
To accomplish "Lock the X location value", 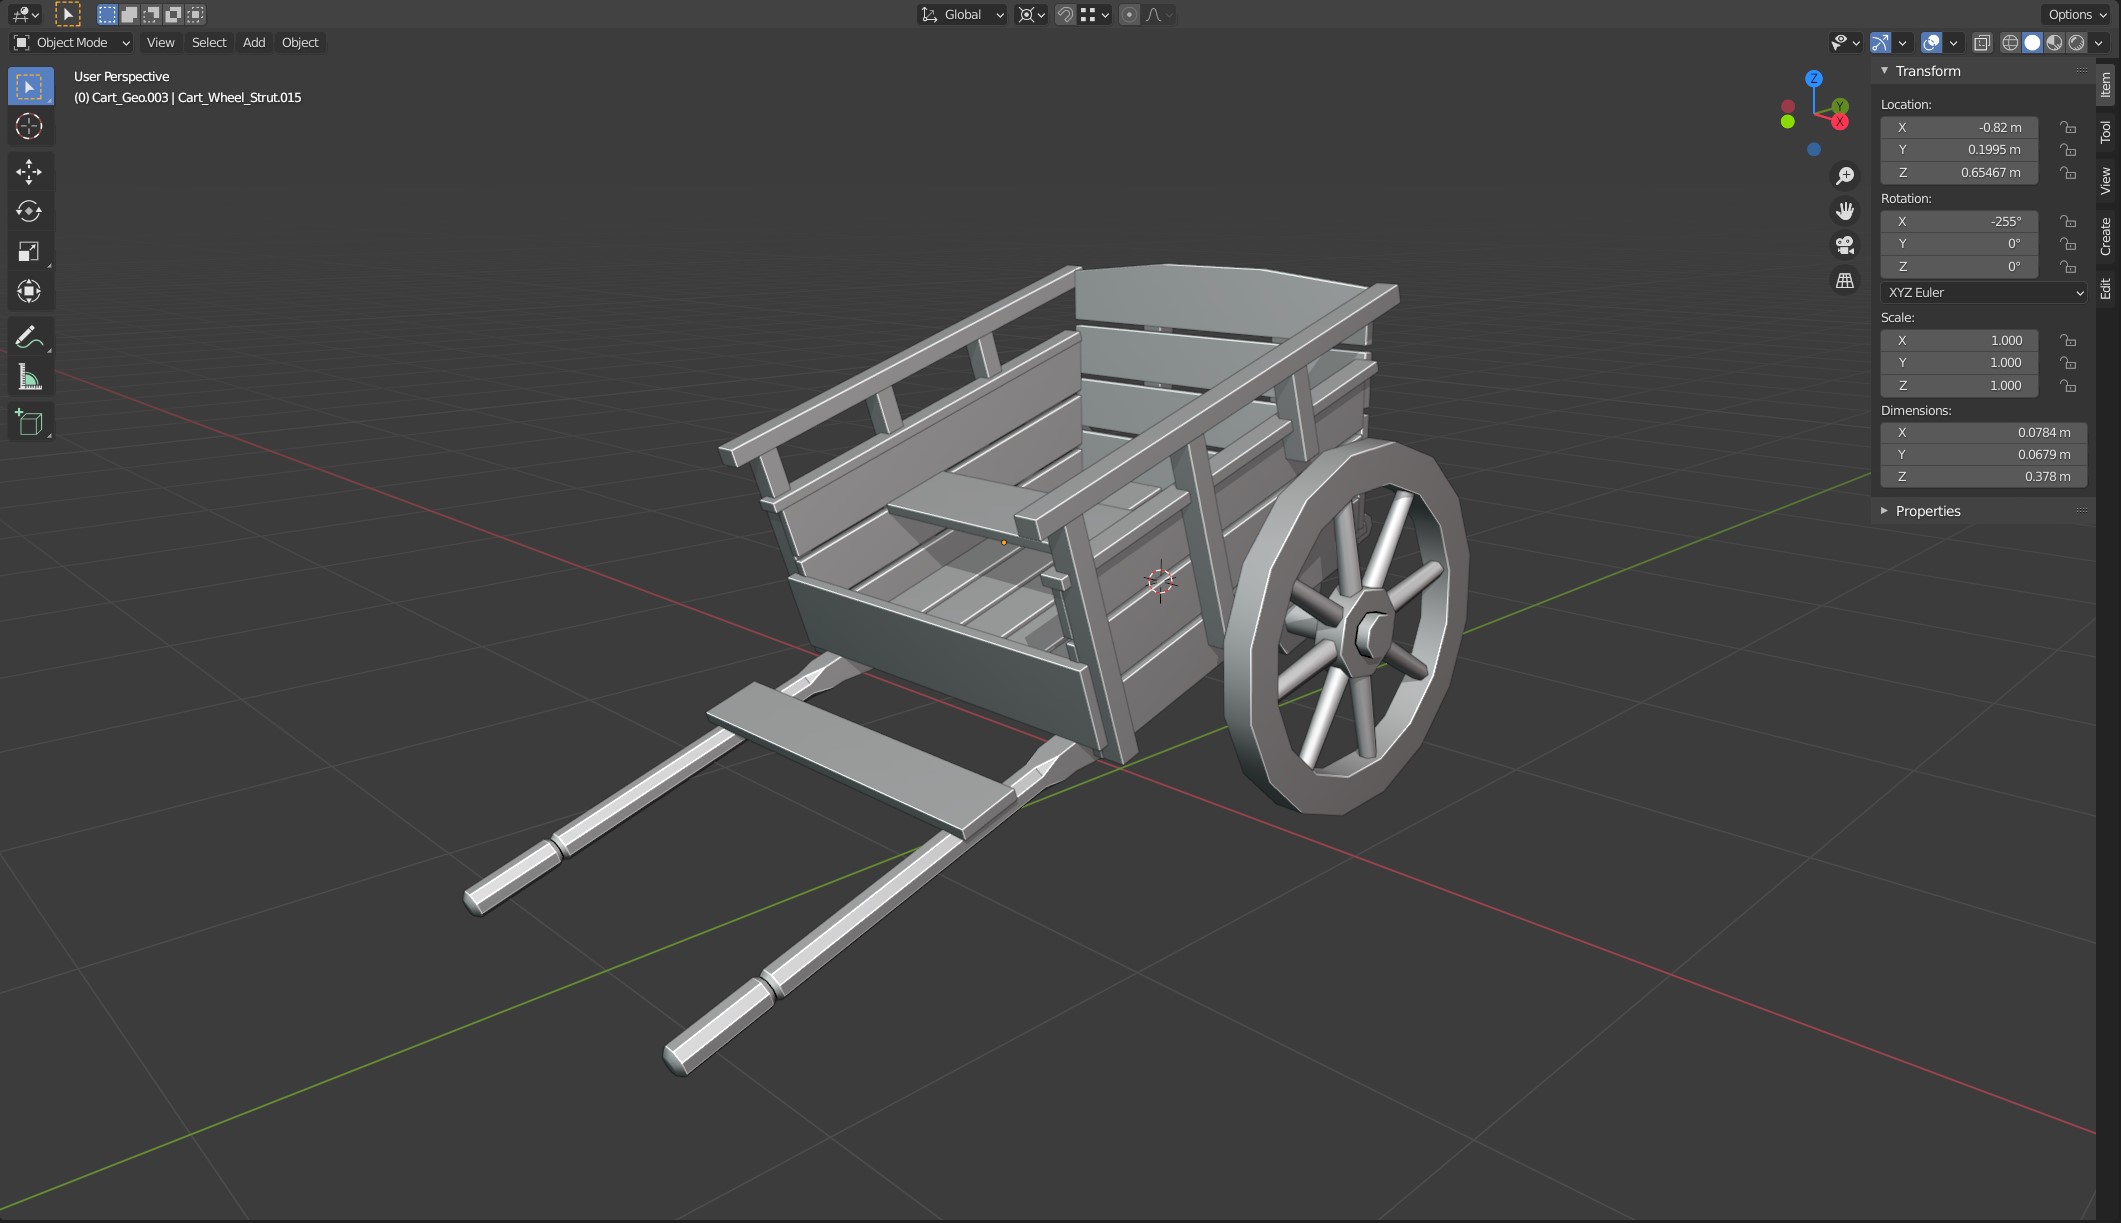I will [x=2067, y=128].
